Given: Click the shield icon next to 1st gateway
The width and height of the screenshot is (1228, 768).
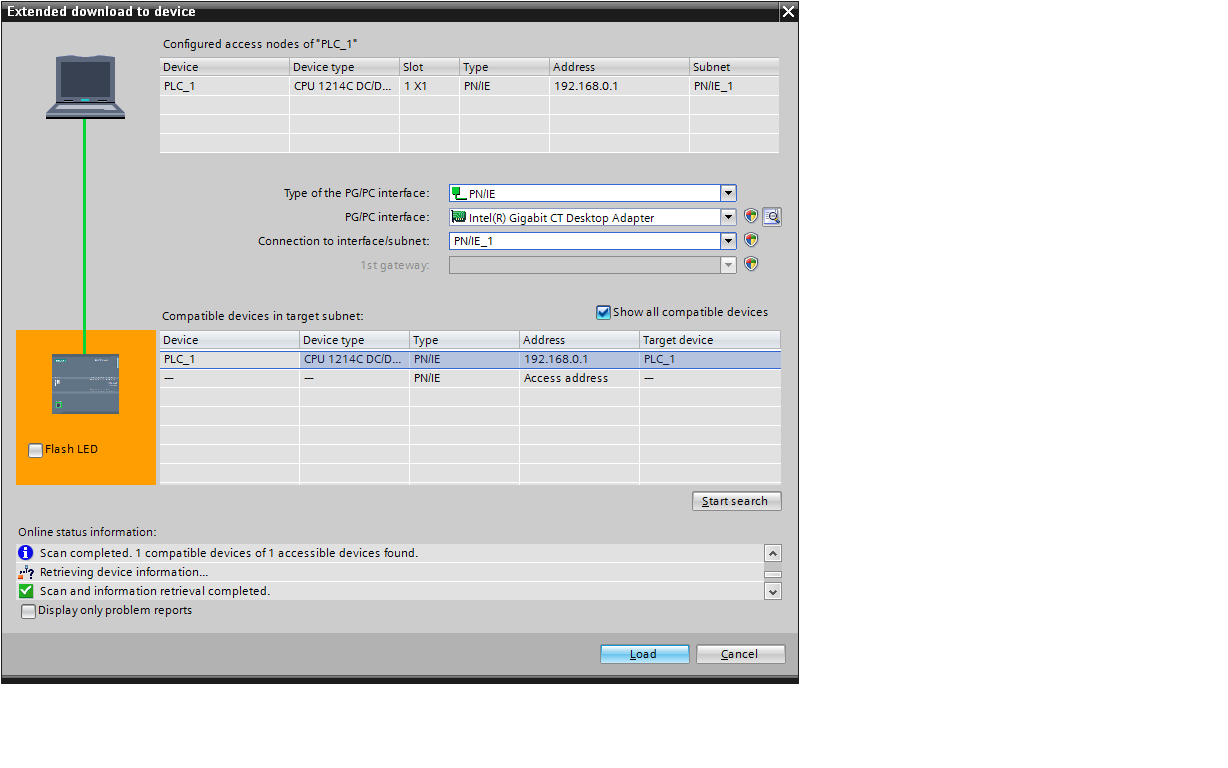Looking at the screenshot, I should point(751,264).
